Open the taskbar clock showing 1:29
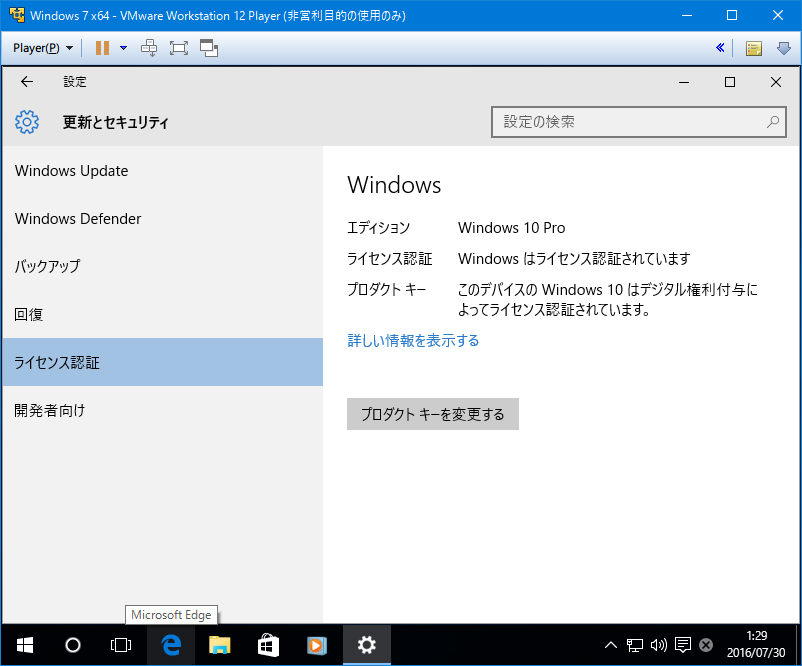Image resolution: width=802 pixels, height=666 pixels. [756, 645]
